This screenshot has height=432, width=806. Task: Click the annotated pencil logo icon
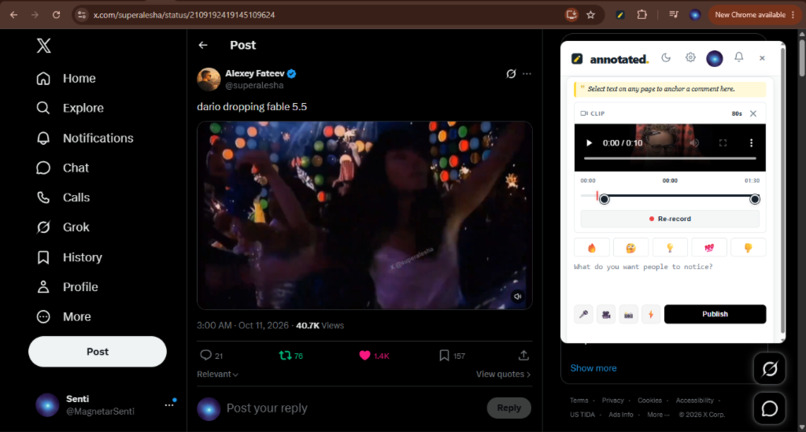[577, 59]
